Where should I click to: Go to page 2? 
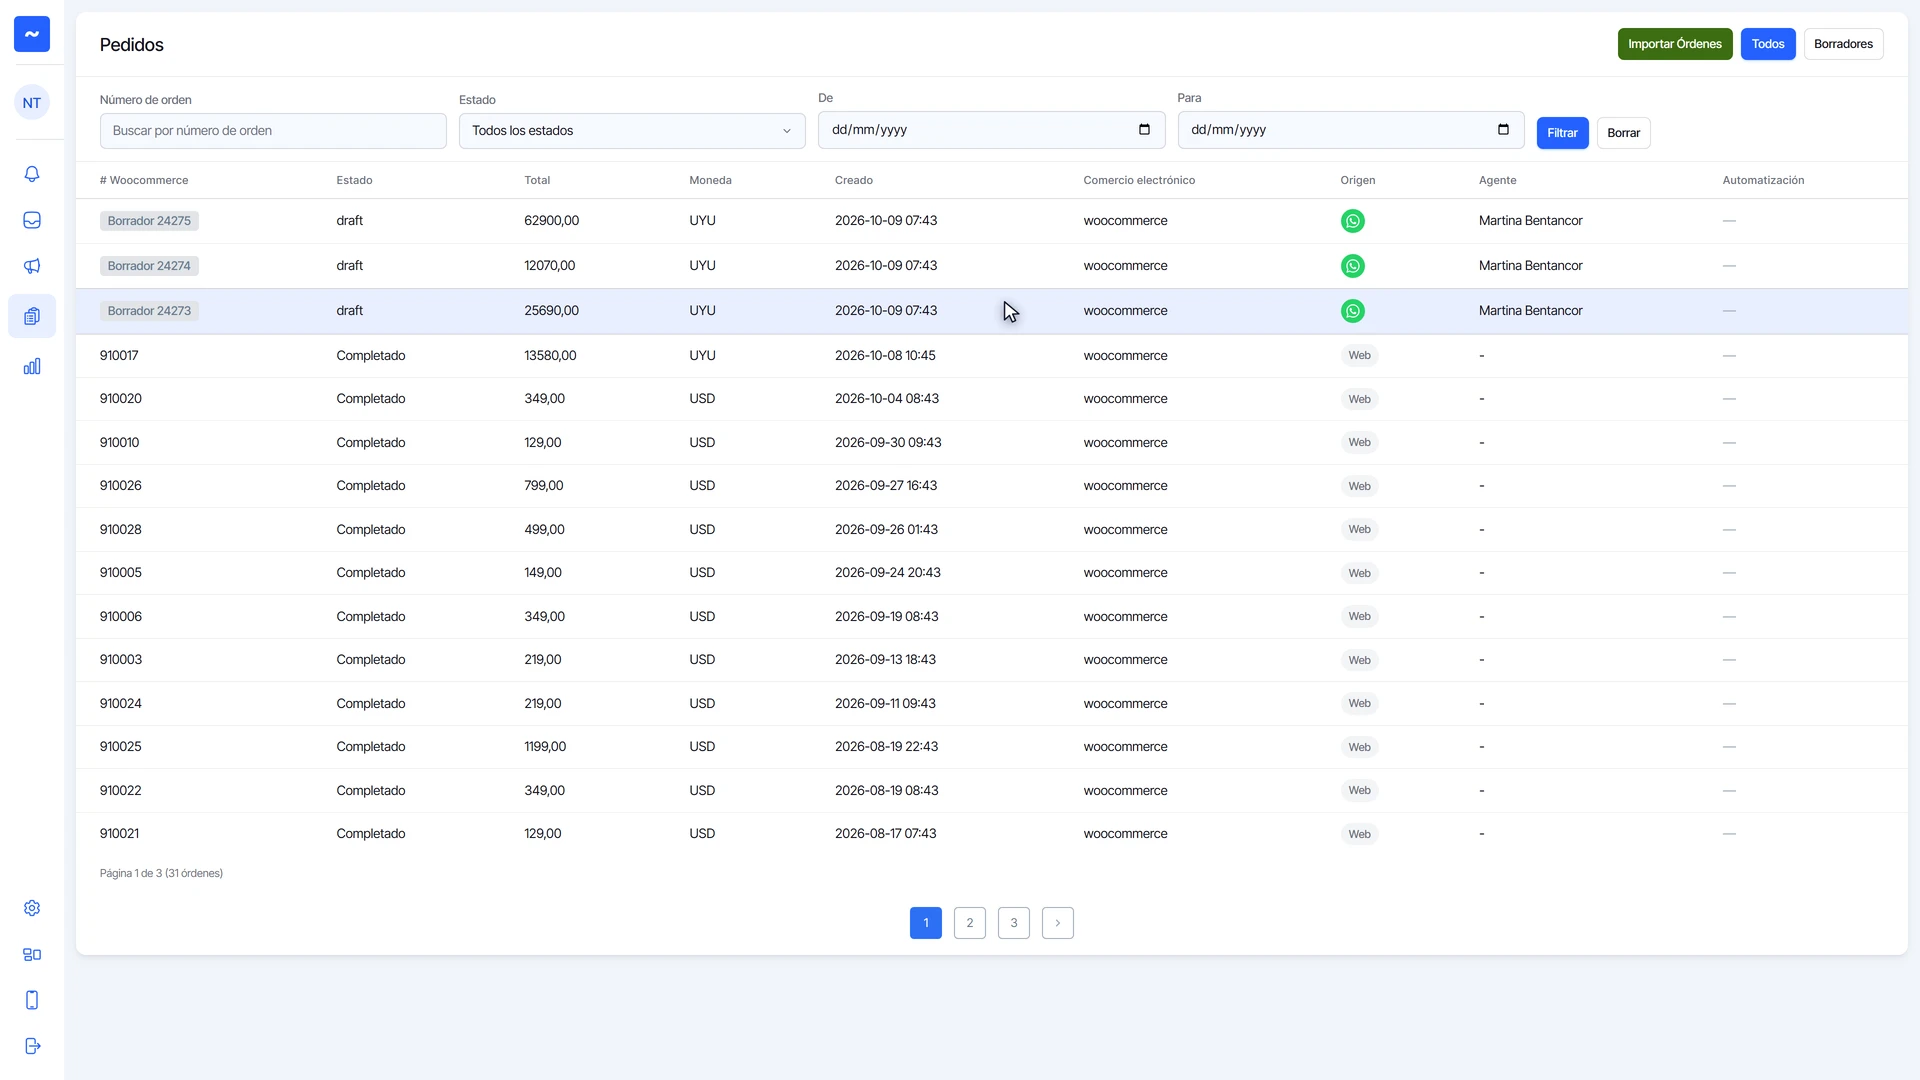(x=969, y=923)
